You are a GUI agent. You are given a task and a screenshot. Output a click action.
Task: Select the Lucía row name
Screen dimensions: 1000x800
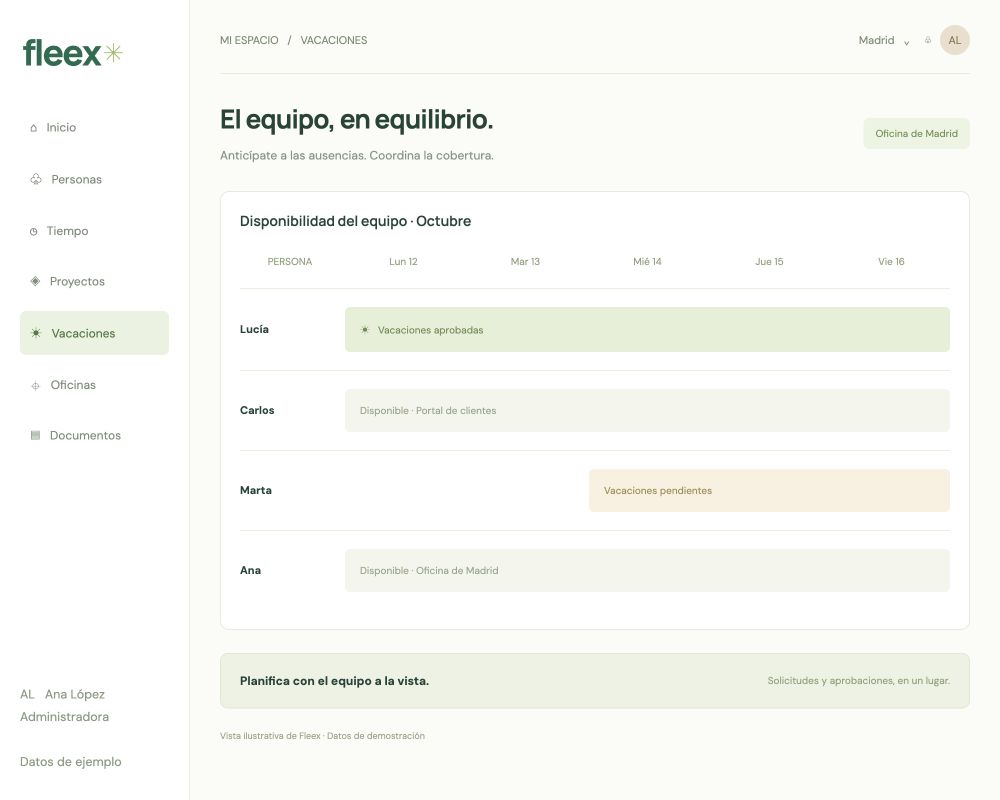click(254, 329)
